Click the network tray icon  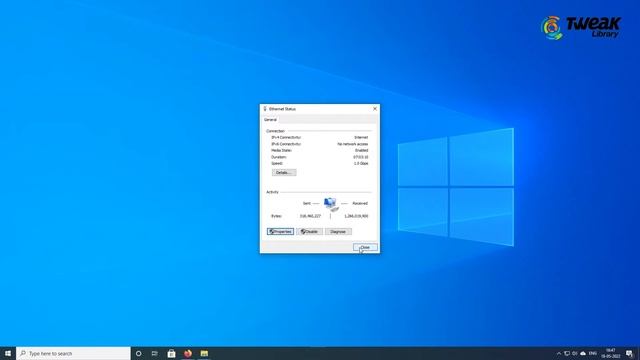coord(567,353)
